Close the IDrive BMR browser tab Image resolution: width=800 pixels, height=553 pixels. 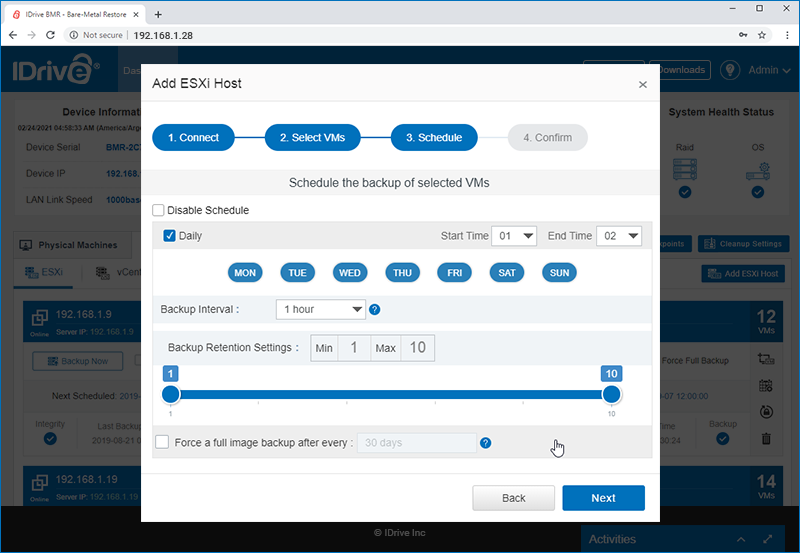[x=136, y=14]
